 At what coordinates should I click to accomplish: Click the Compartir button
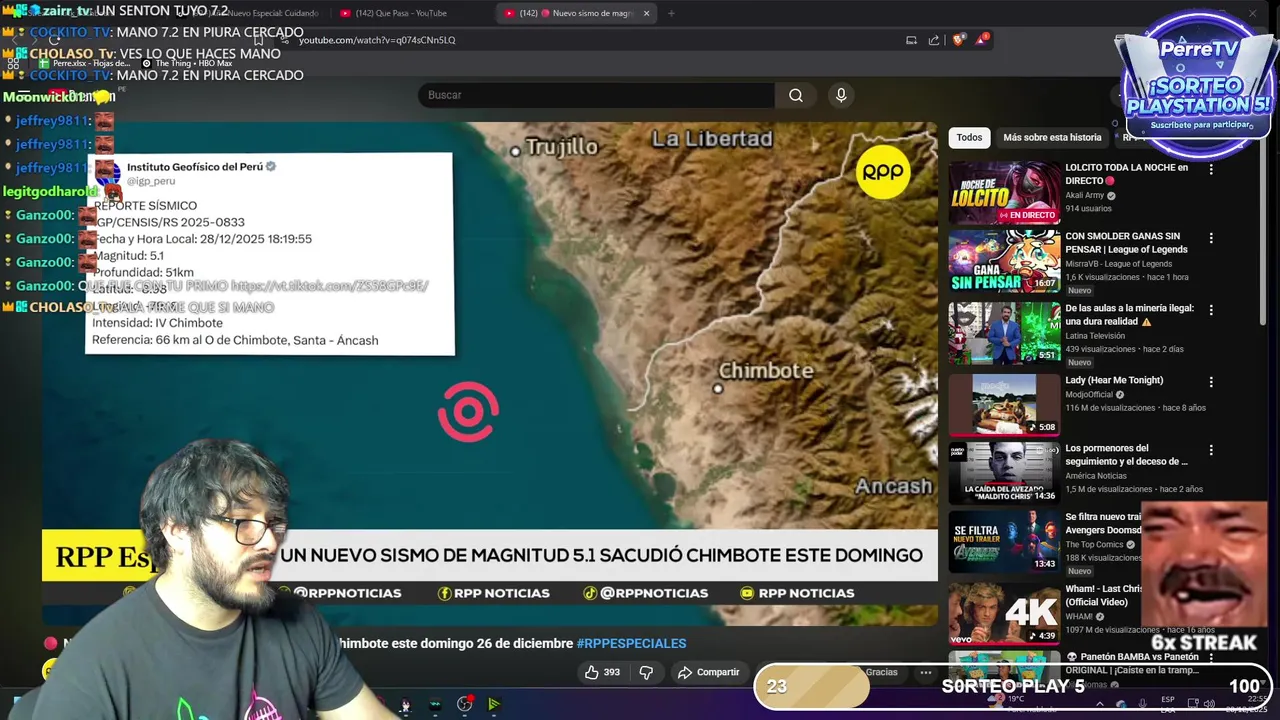click(x=708, y=672)
